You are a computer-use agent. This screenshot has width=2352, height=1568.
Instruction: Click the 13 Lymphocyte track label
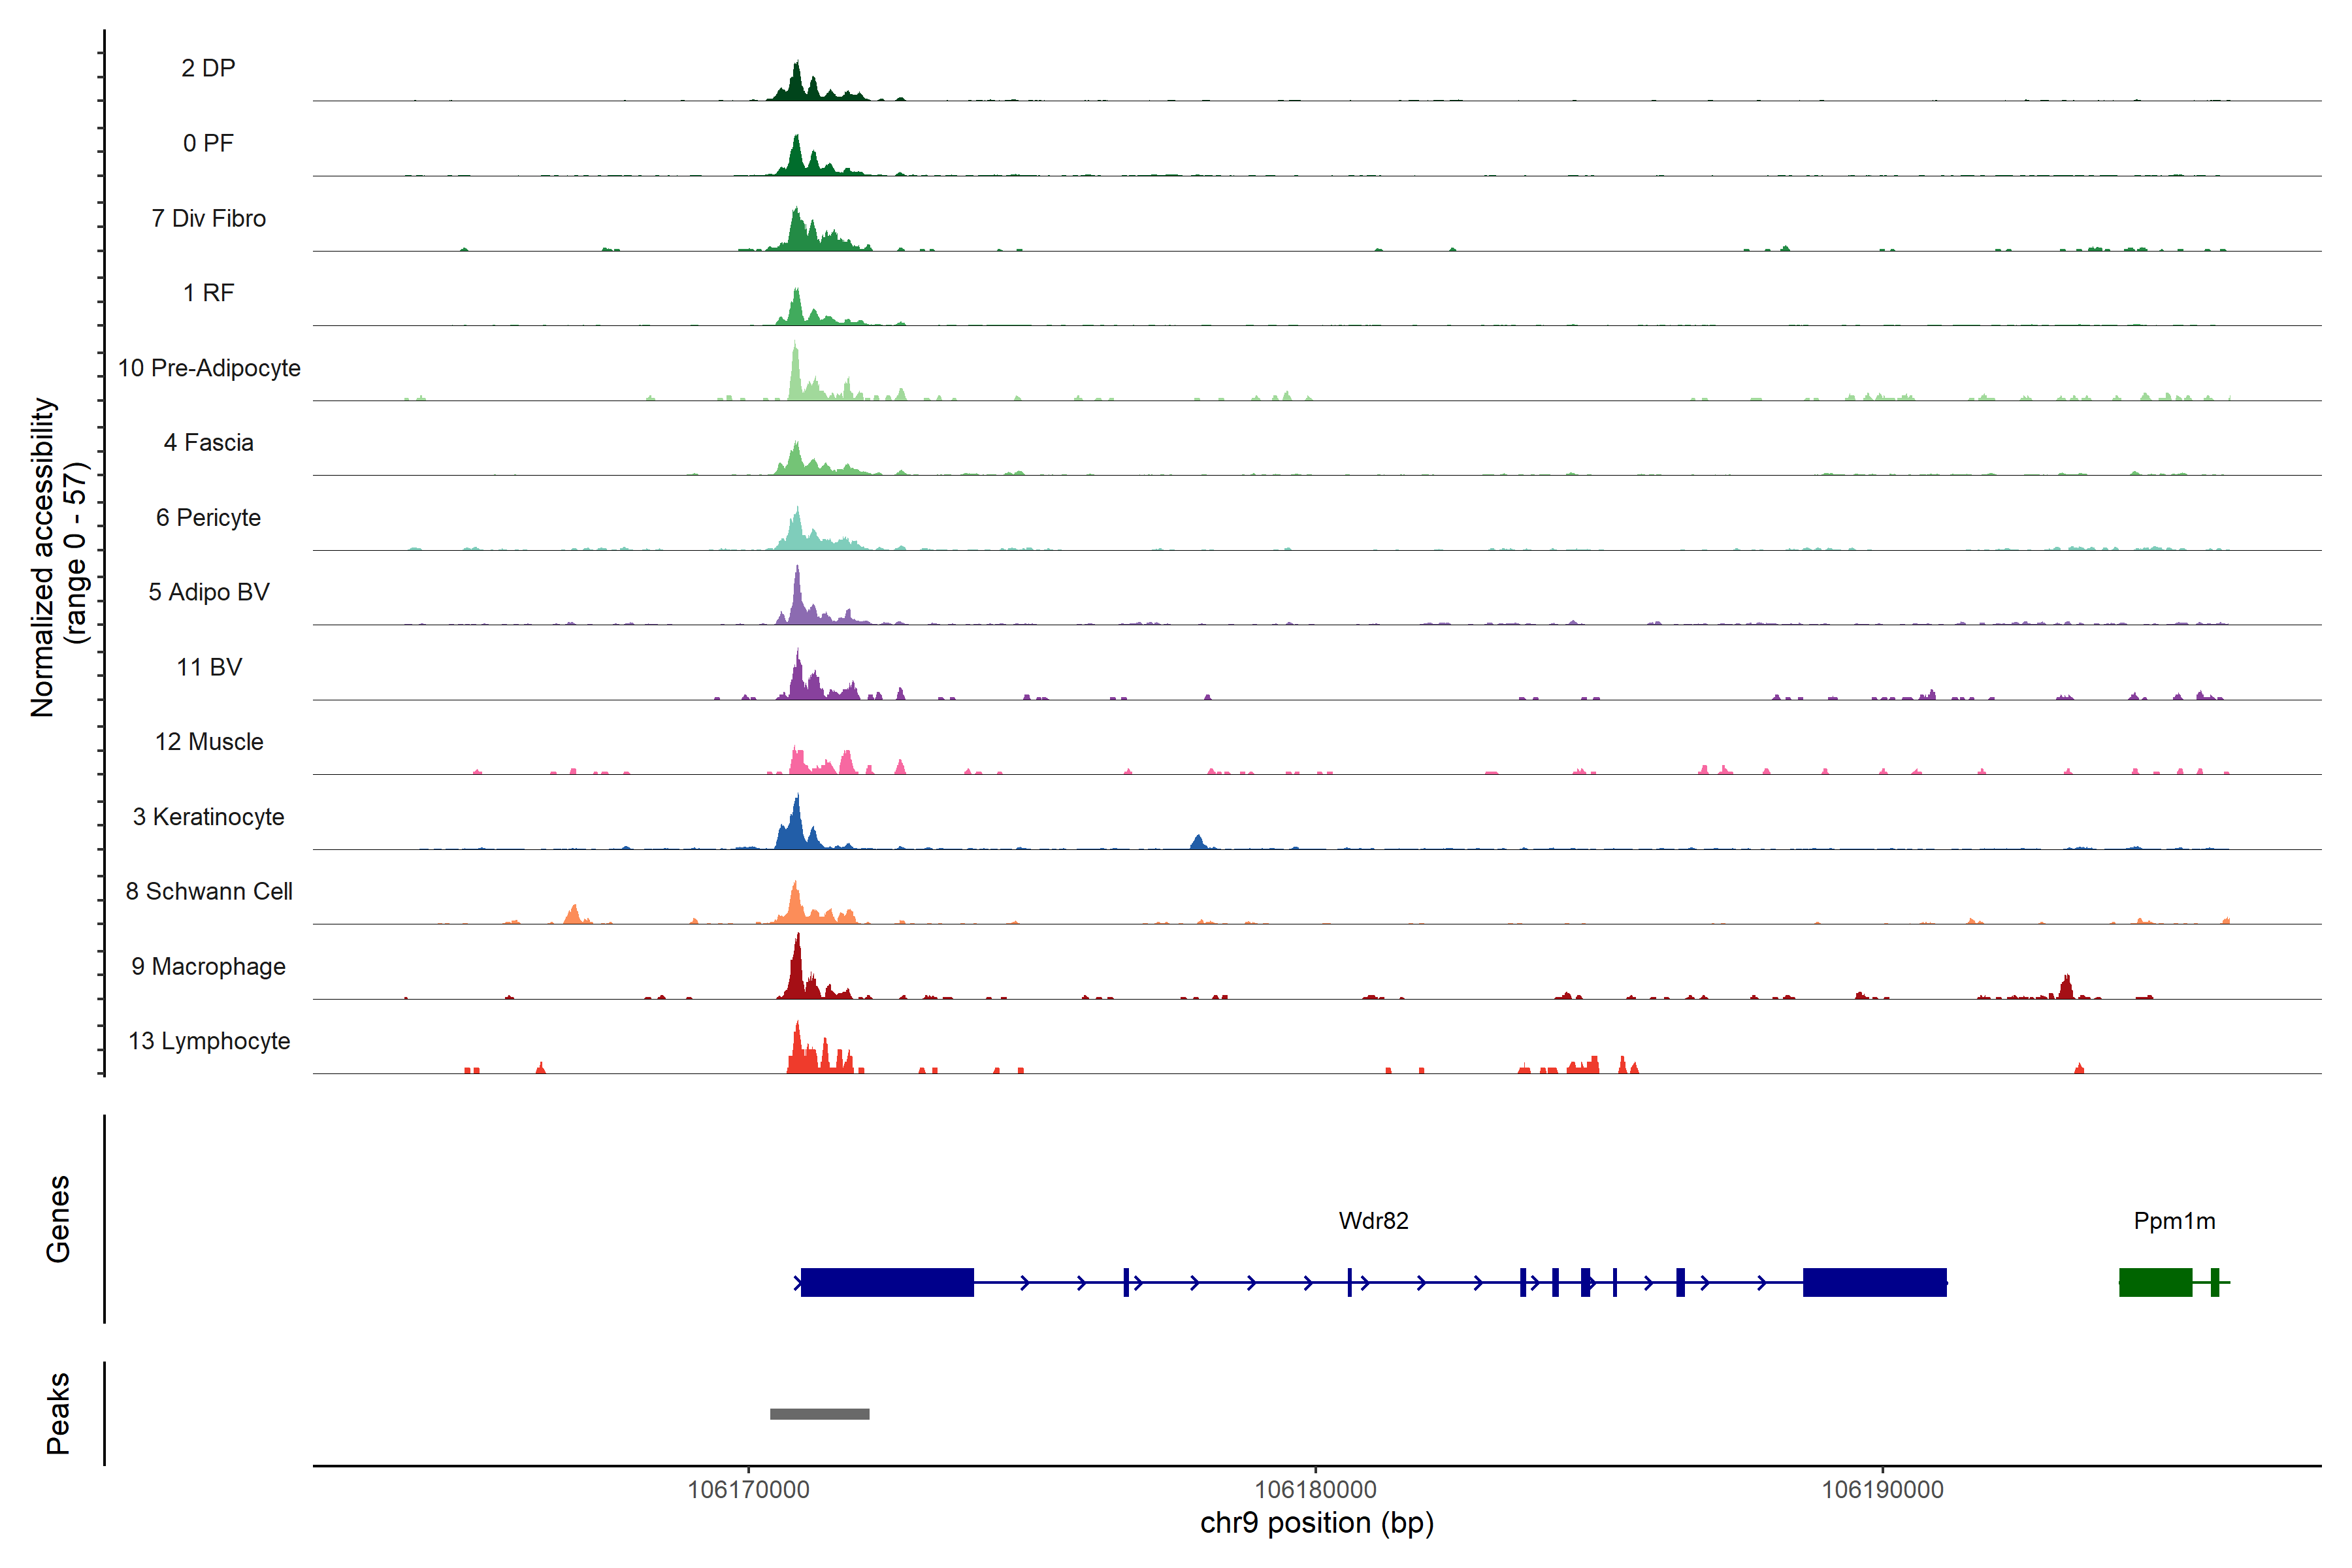tap(209, 1041)
